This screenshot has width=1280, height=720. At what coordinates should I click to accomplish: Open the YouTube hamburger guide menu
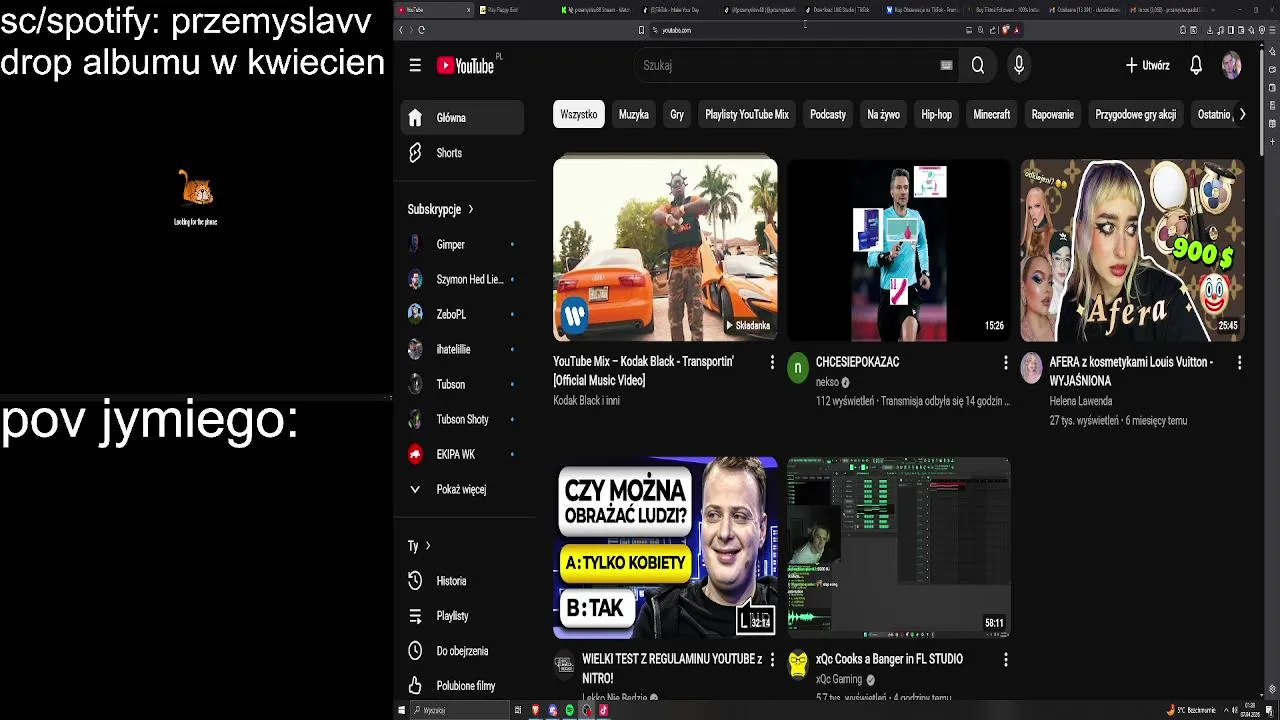click(415, 65)
